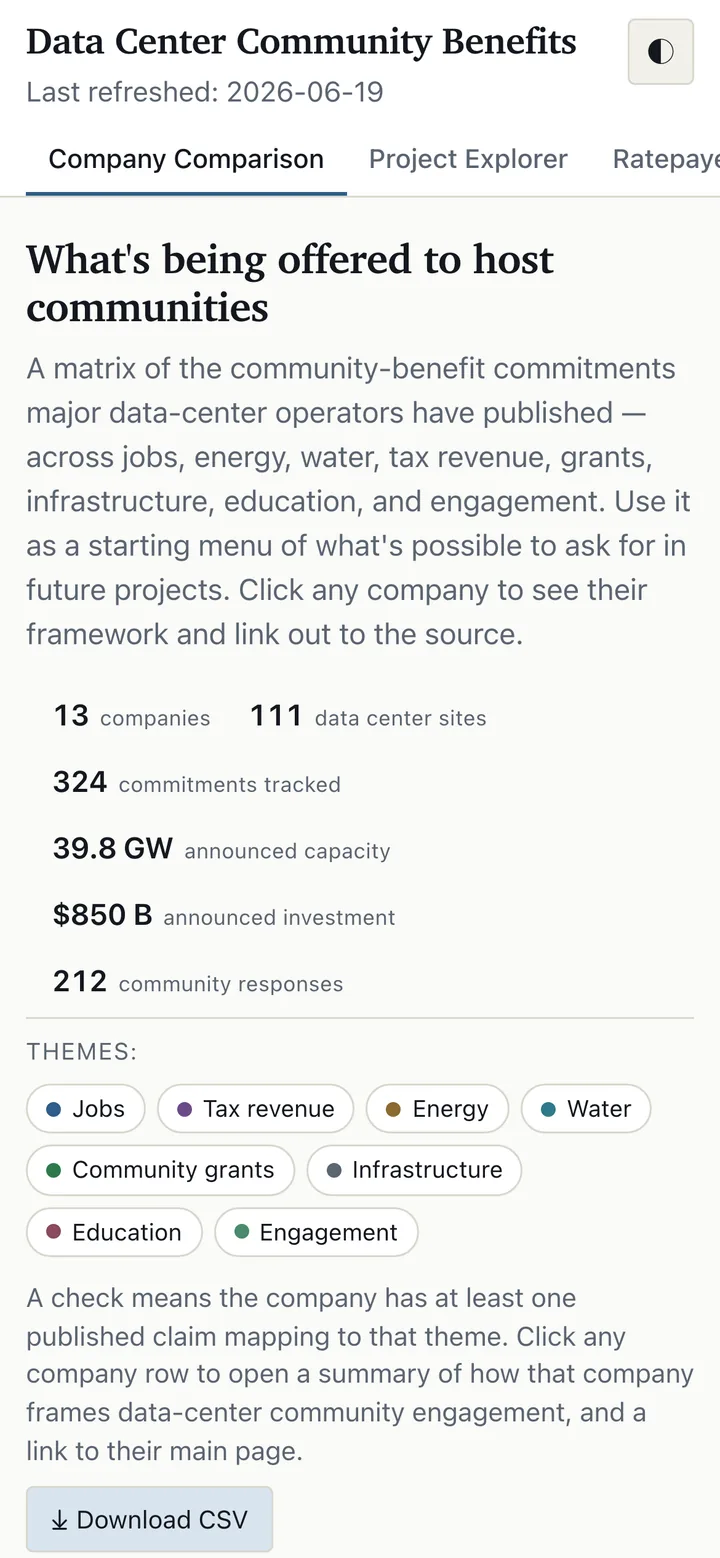The image size is (720, 1558).
Task: Click the Data Center Community Benefits title
Action: 301,42
